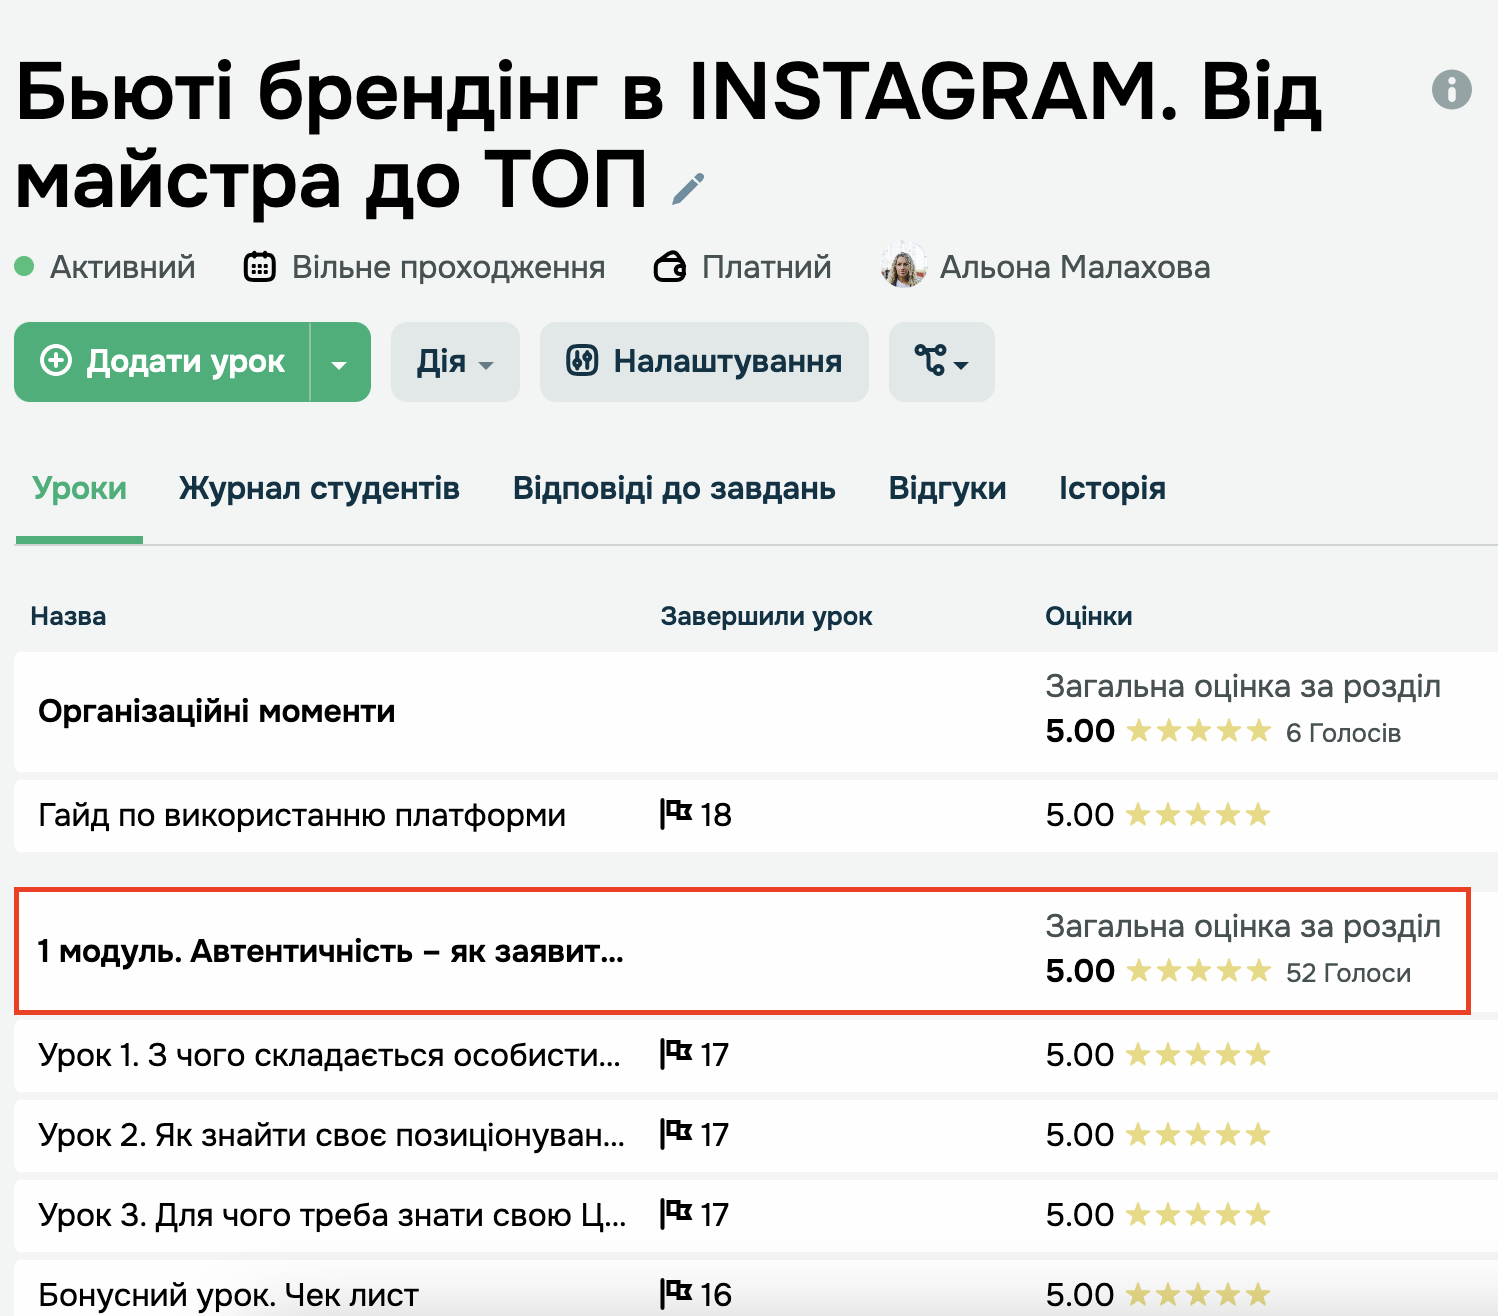1498x1316 pixels.
Task: Click the pencil edit icon beside title
Action: (688, 188)
